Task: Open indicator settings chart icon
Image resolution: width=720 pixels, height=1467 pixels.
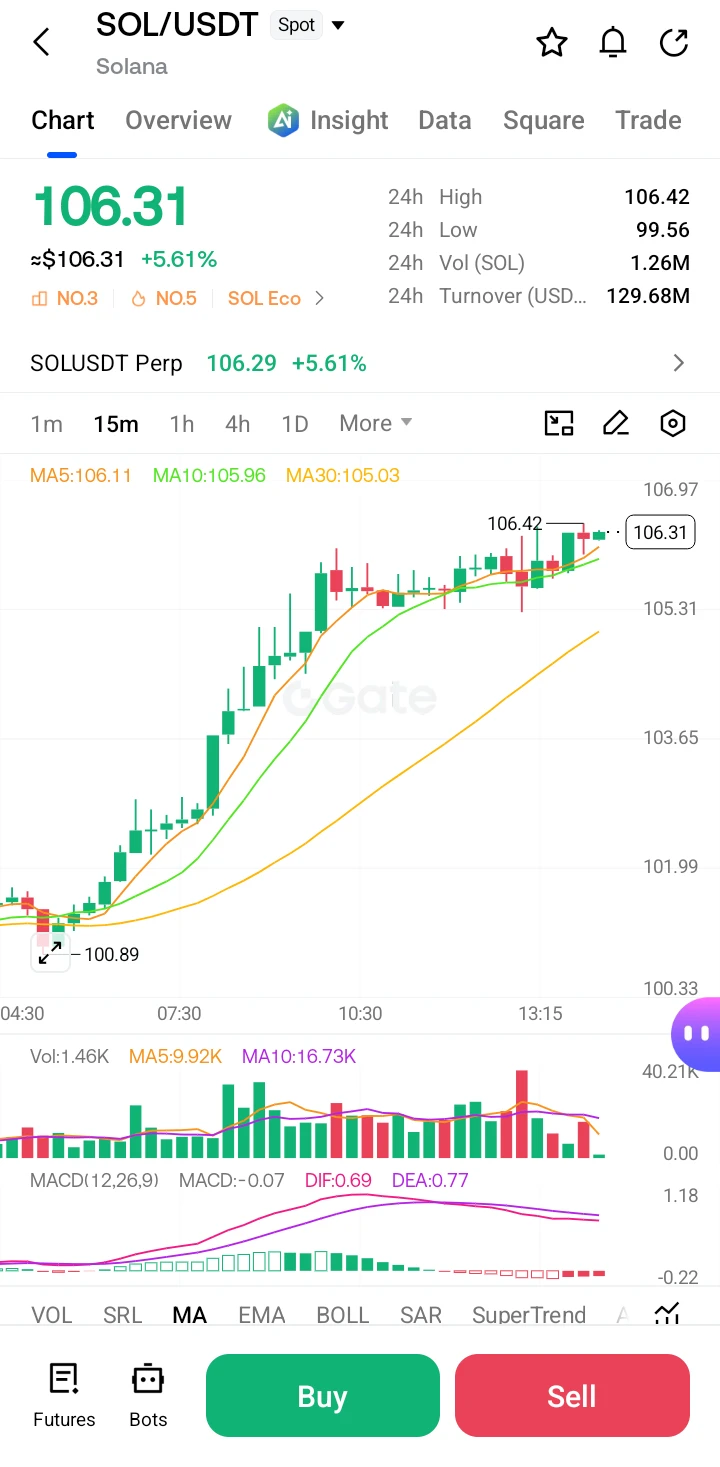Action: click(x=667, y=1314)
